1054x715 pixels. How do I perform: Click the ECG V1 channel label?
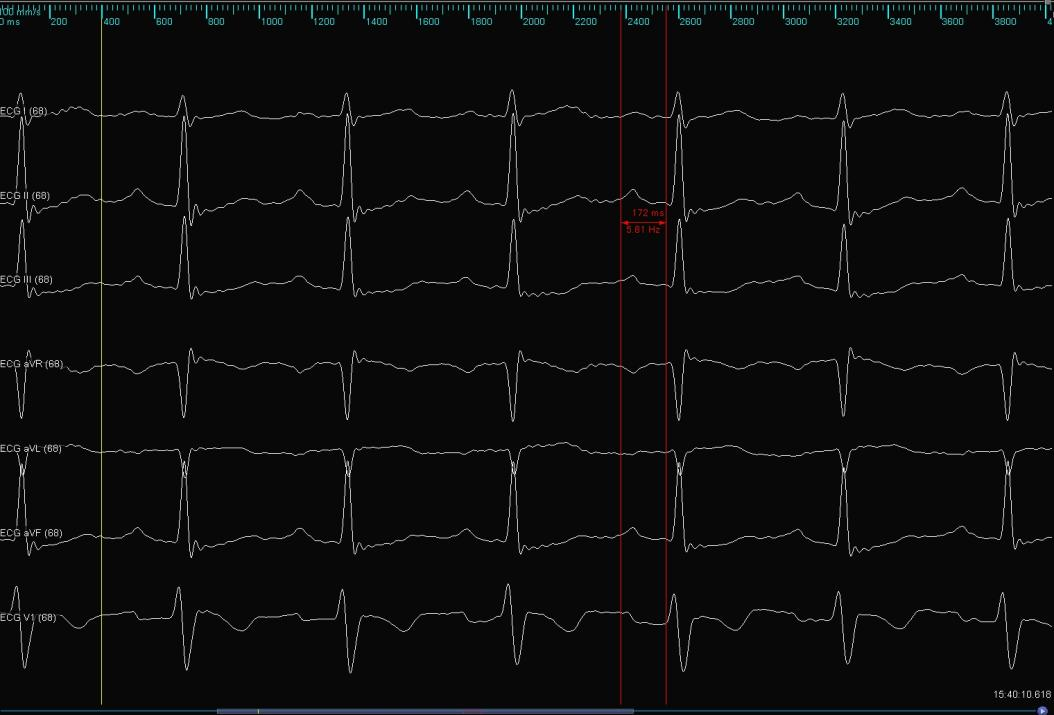[x=28, y=618]
